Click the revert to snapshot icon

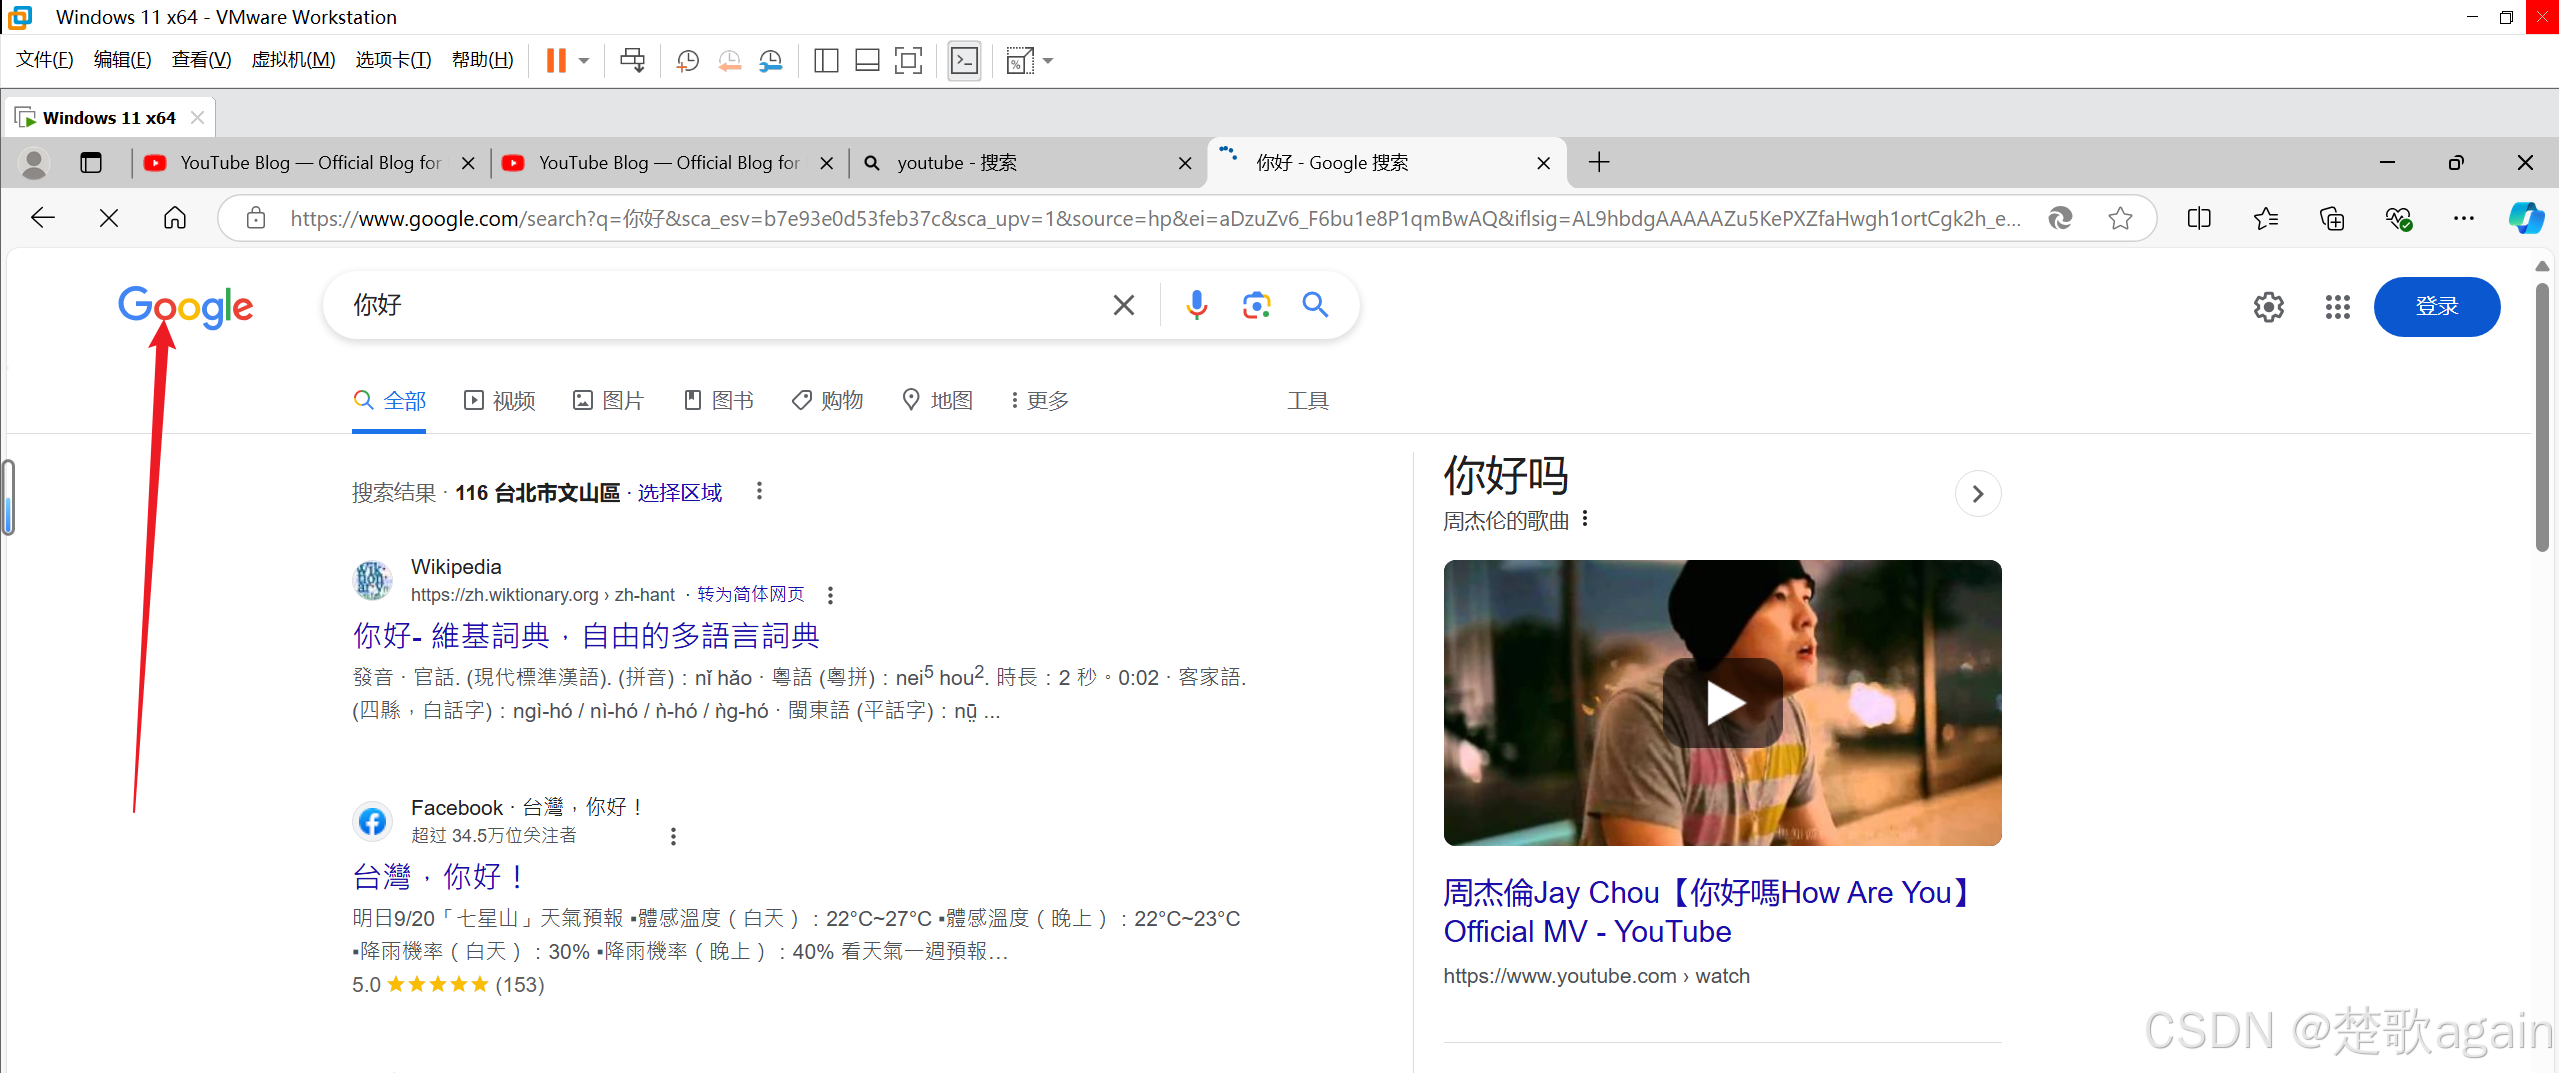tap(729, 61)
